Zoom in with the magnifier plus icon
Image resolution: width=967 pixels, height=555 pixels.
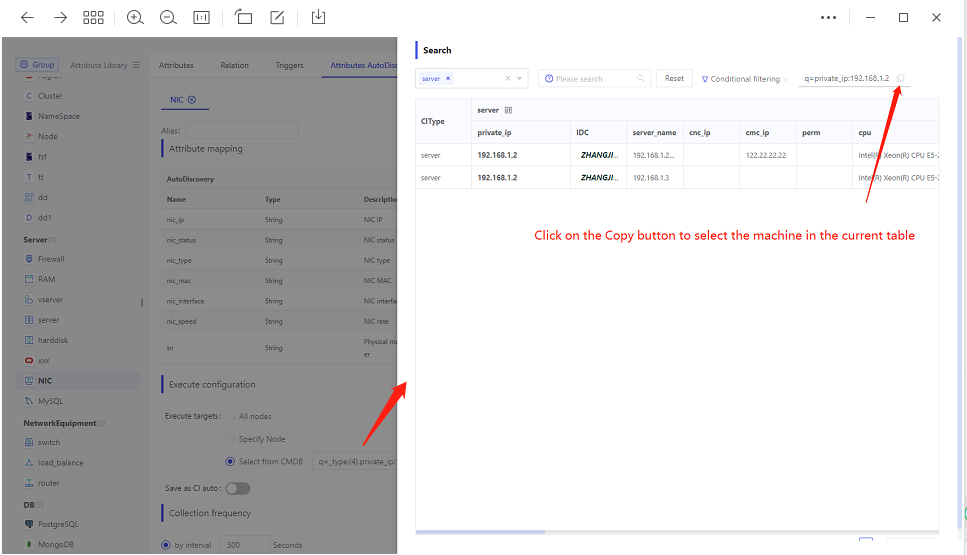pos(135,17)
